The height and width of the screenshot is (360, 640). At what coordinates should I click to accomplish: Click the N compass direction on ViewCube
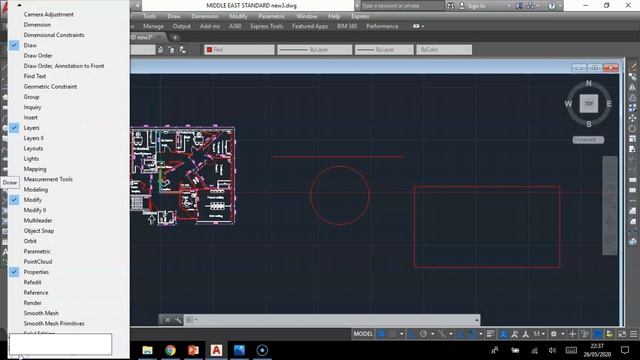coord(589,83)
